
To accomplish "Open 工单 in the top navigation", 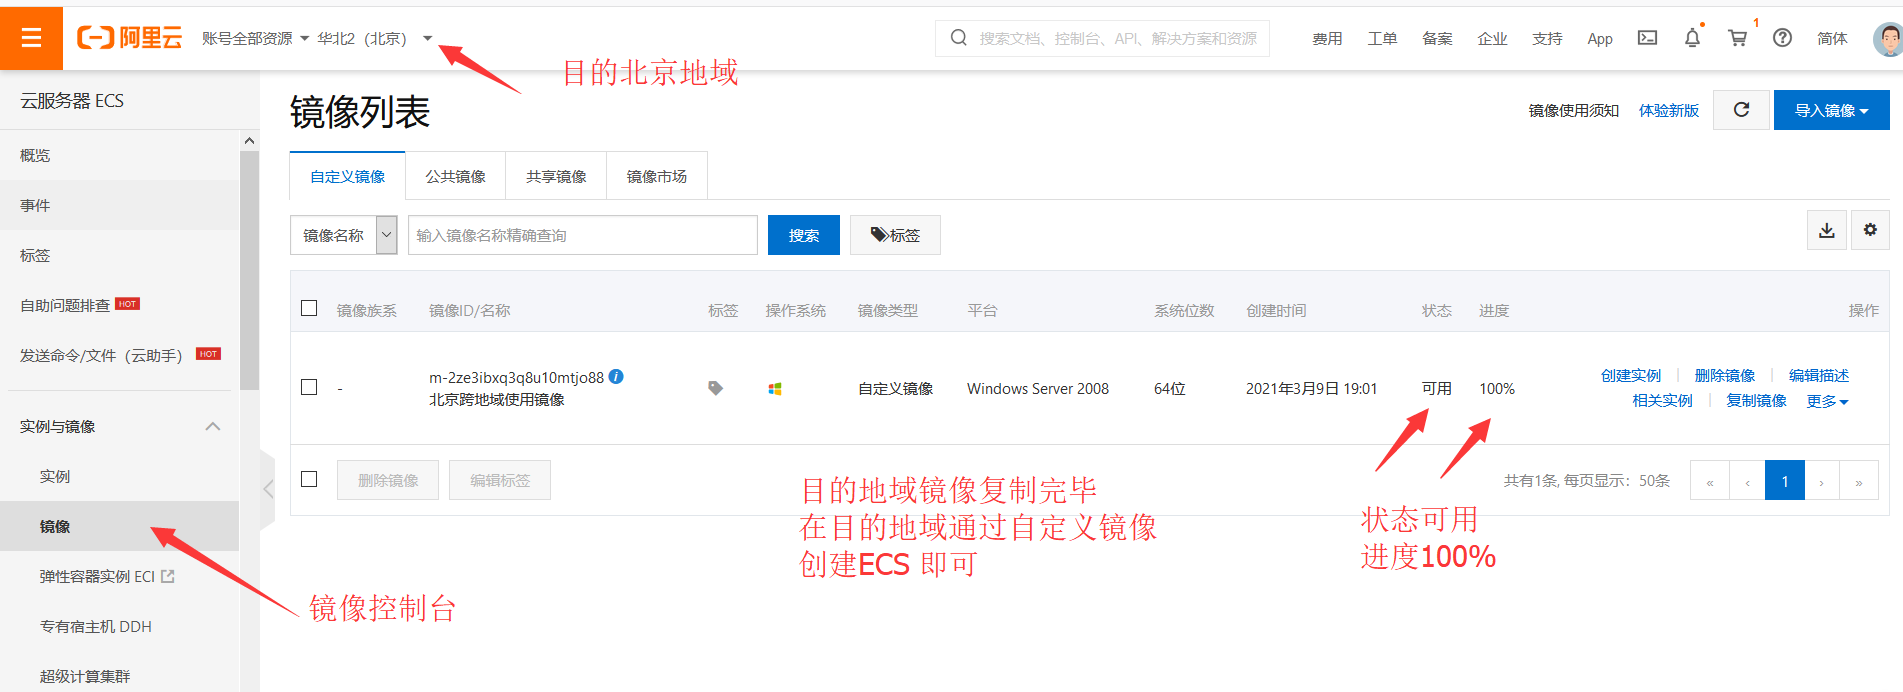I will coord(1382,38).
